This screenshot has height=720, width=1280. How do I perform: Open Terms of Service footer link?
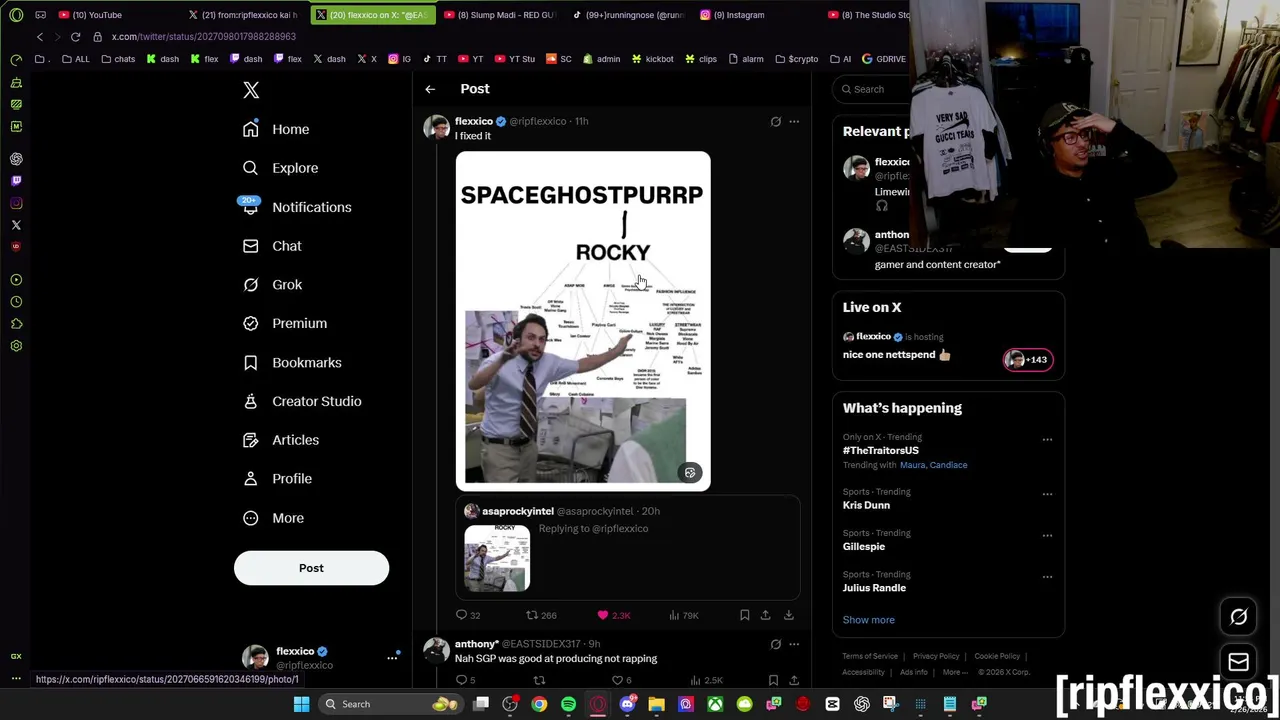click(870, 657)
